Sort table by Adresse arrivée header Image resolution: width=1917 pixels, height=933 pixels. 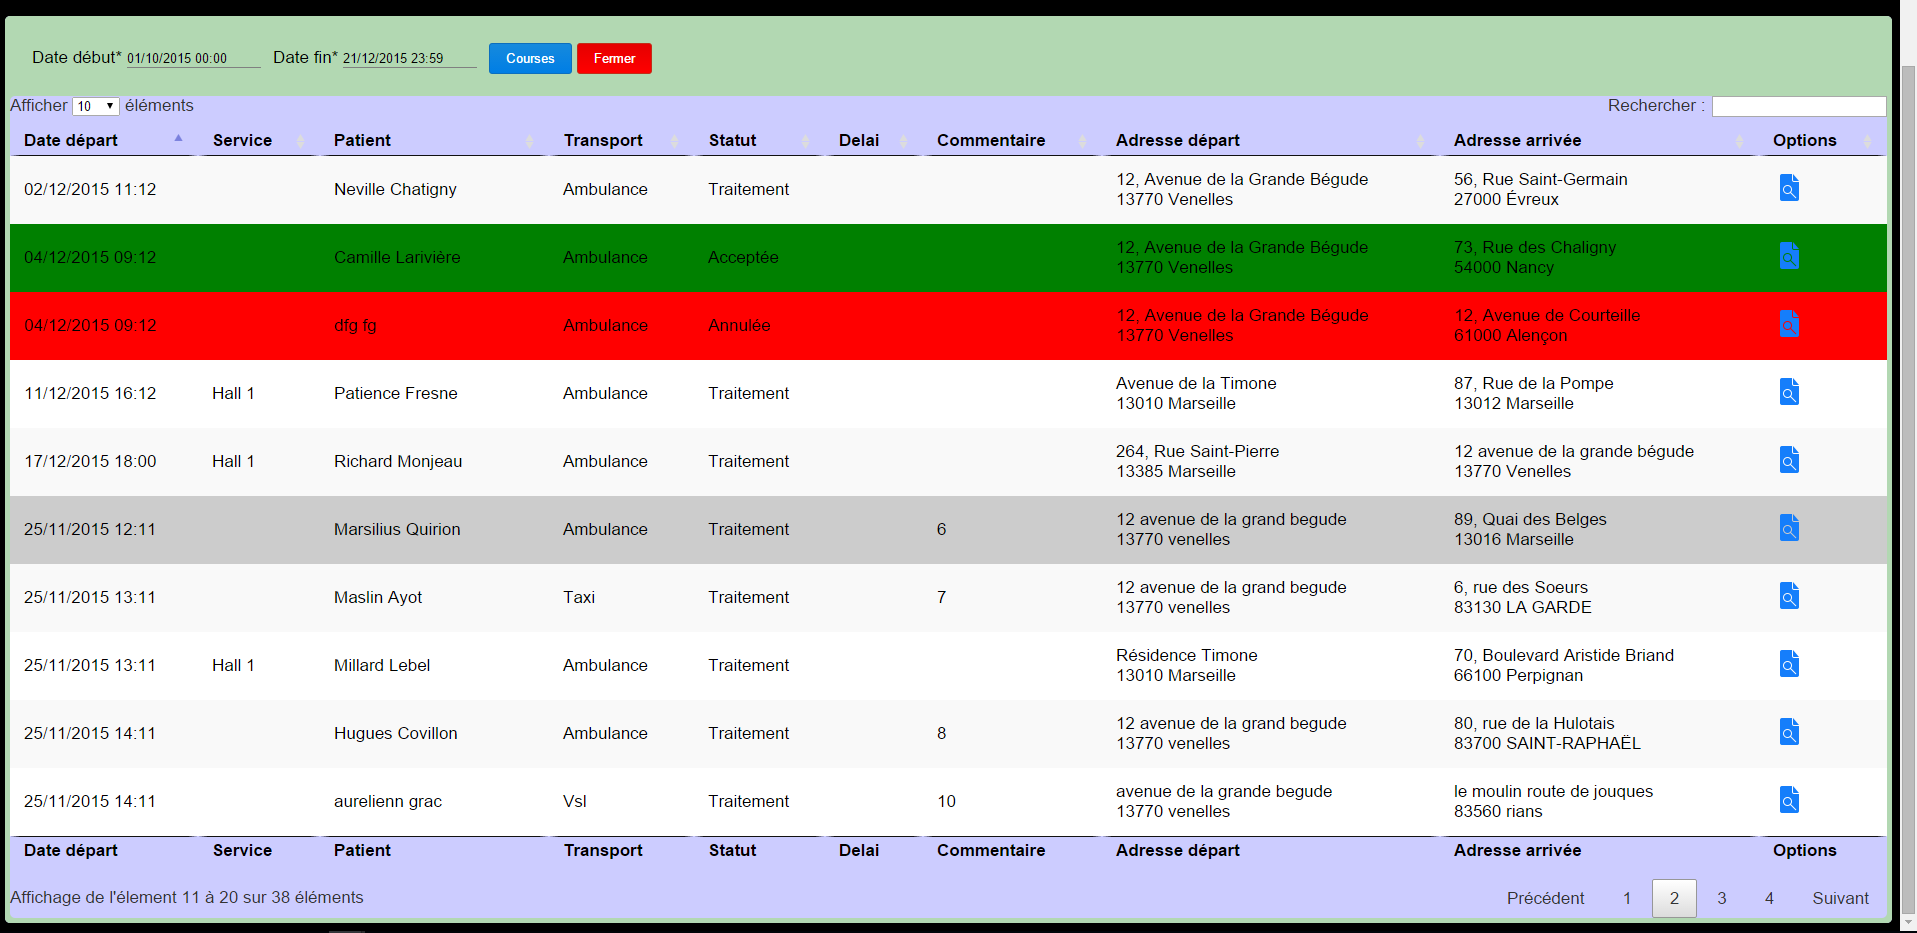(x=1599, y=140)
